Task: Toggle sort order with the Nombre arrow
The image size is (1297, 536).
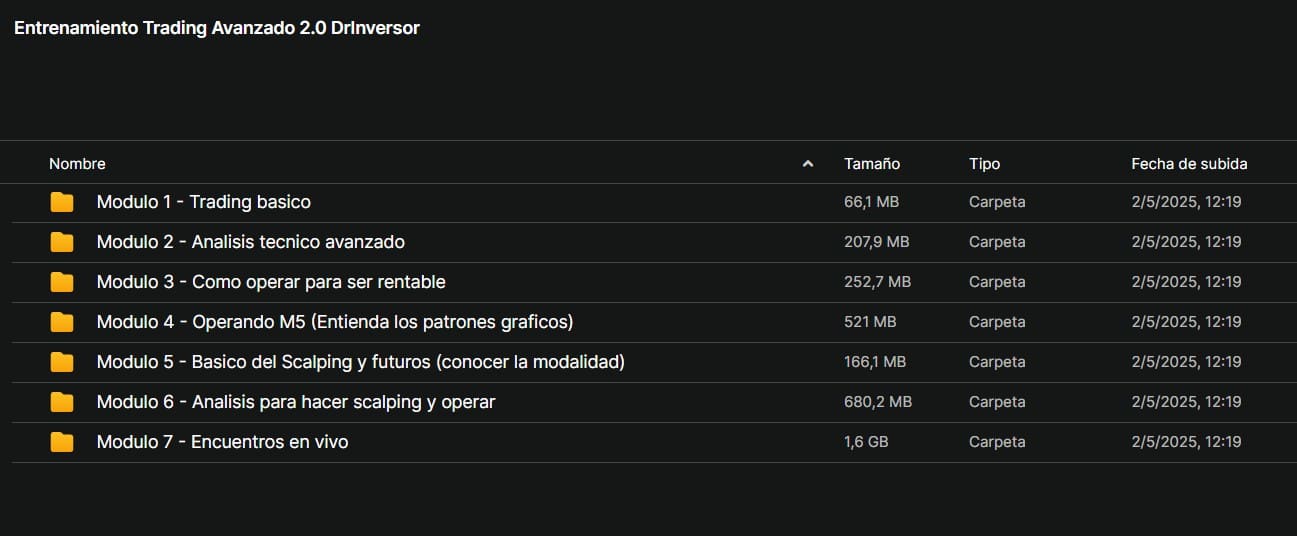Action: tap(808, 164)
